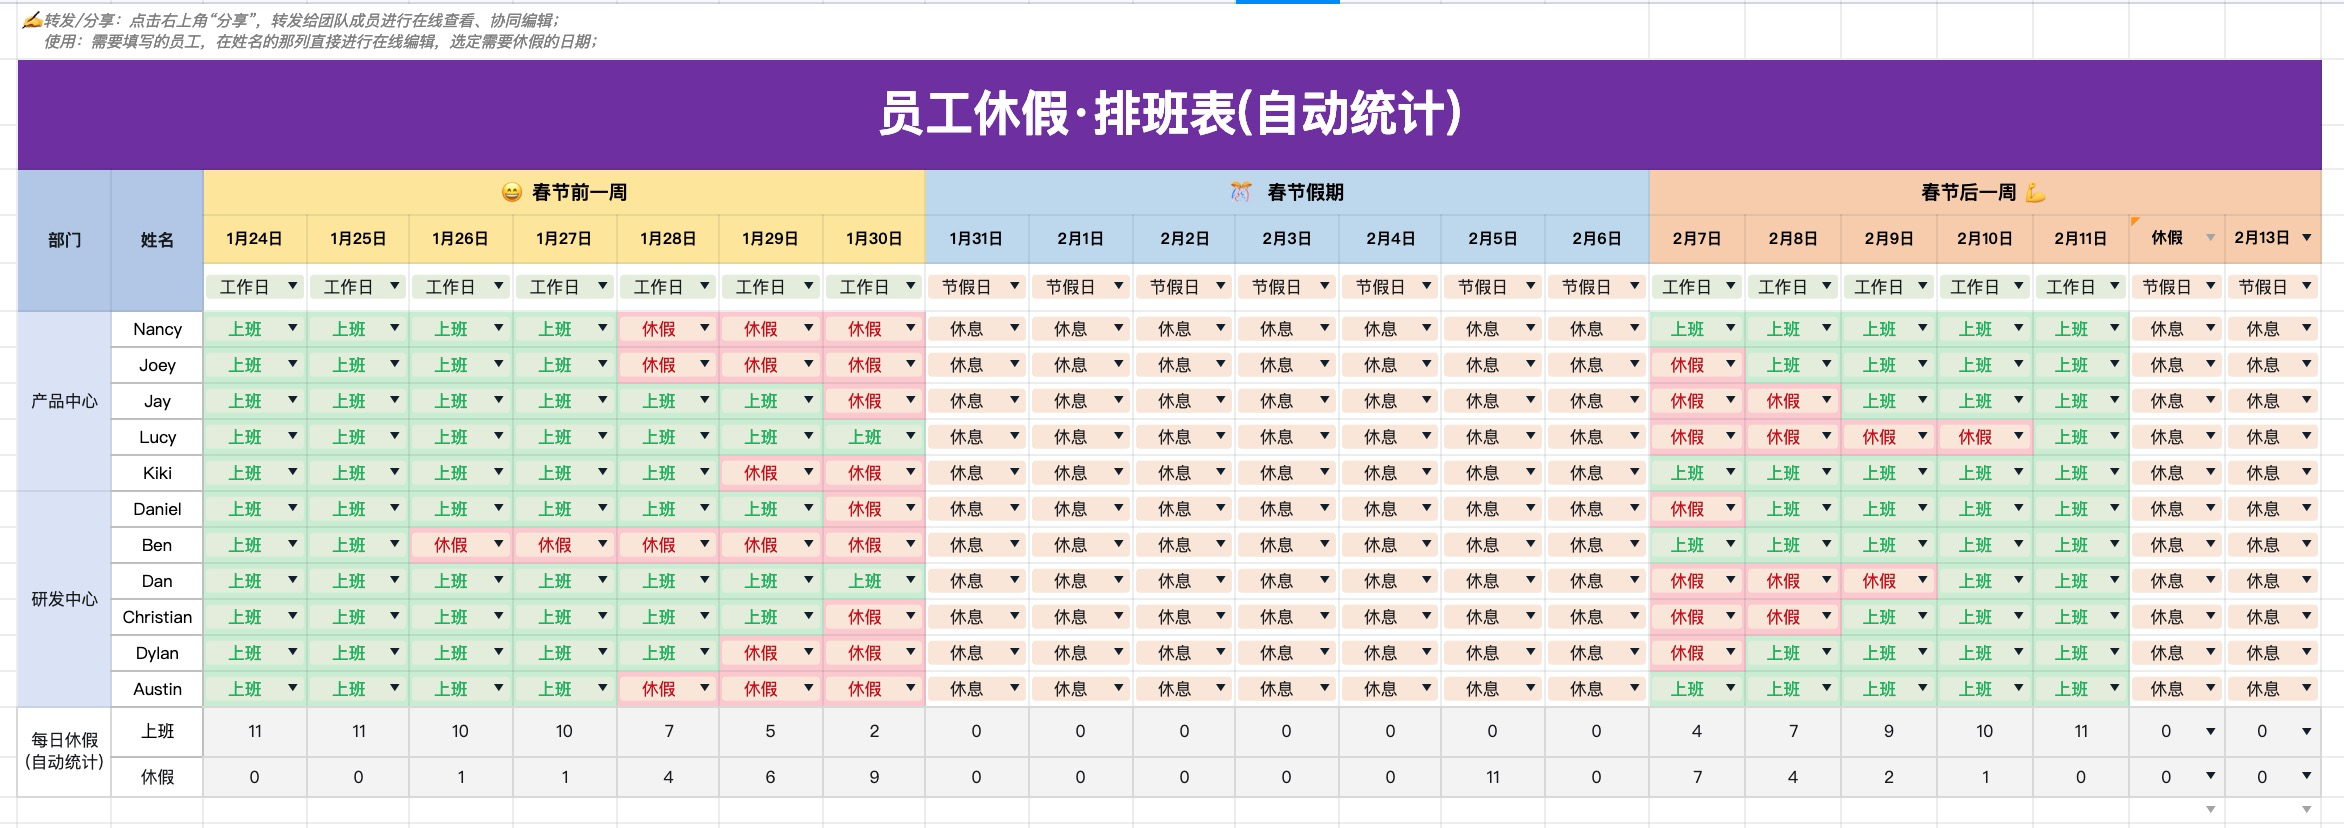The height and width of the screenshot is (828, 2344).
Task: Open Jay's 2月8日 休假 dropdown arrow
Action: (x=1826, y=400)
